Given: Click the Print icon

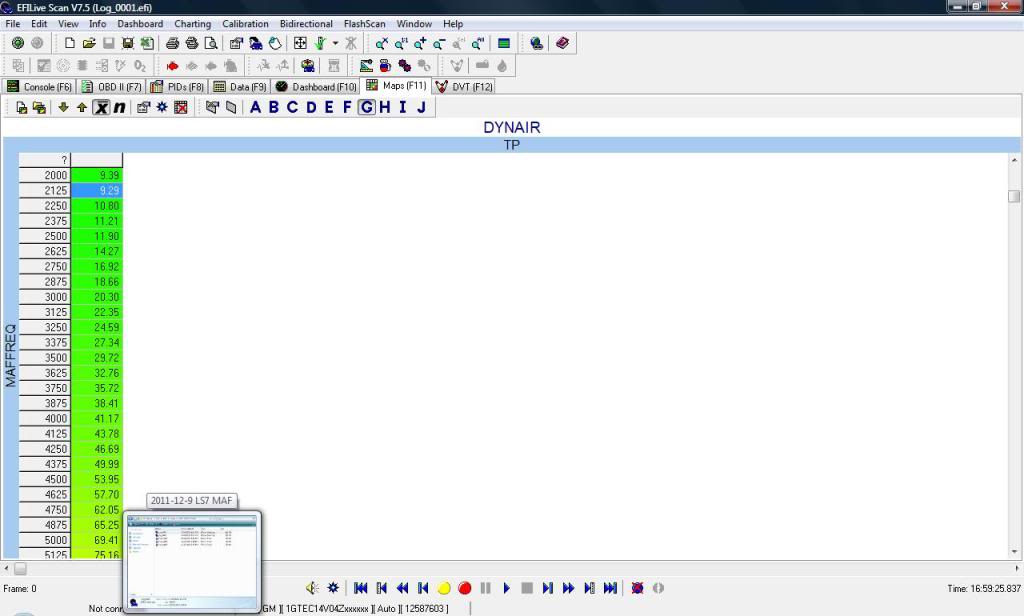Looking at the screenshot, I should point(172,43).
